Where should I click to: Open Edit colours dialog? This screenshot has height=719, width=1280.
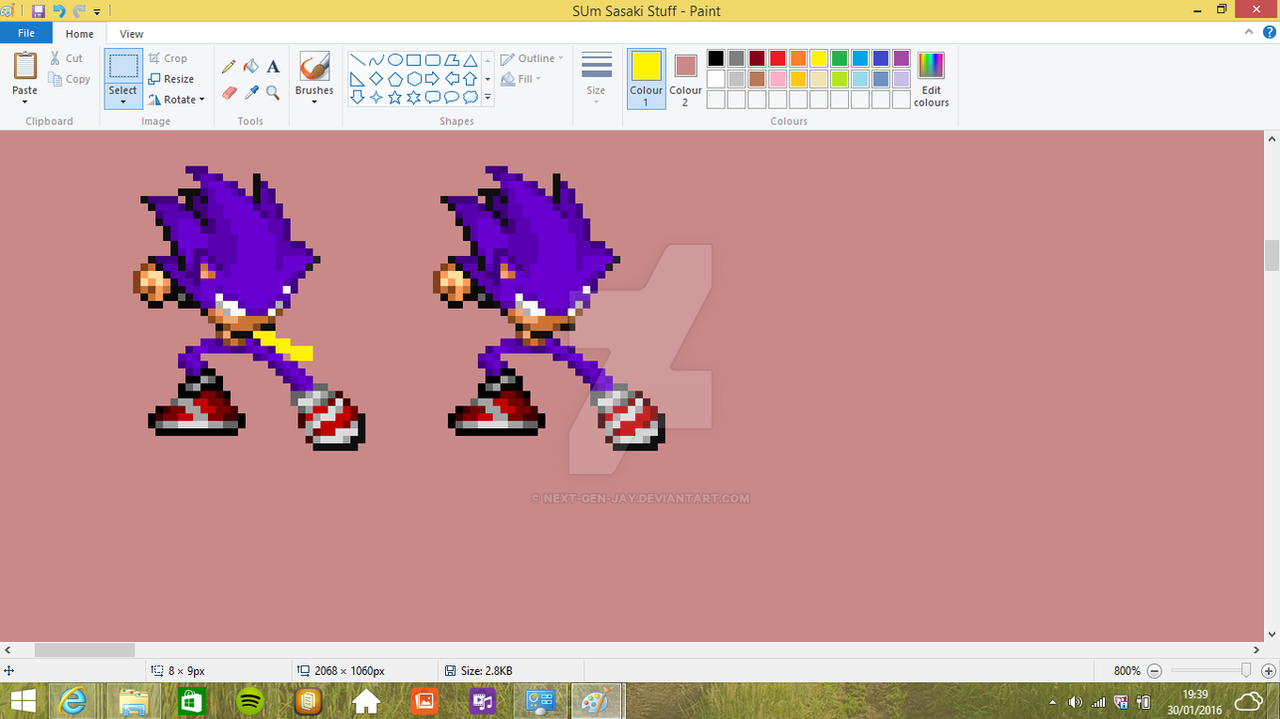[931, 79]
